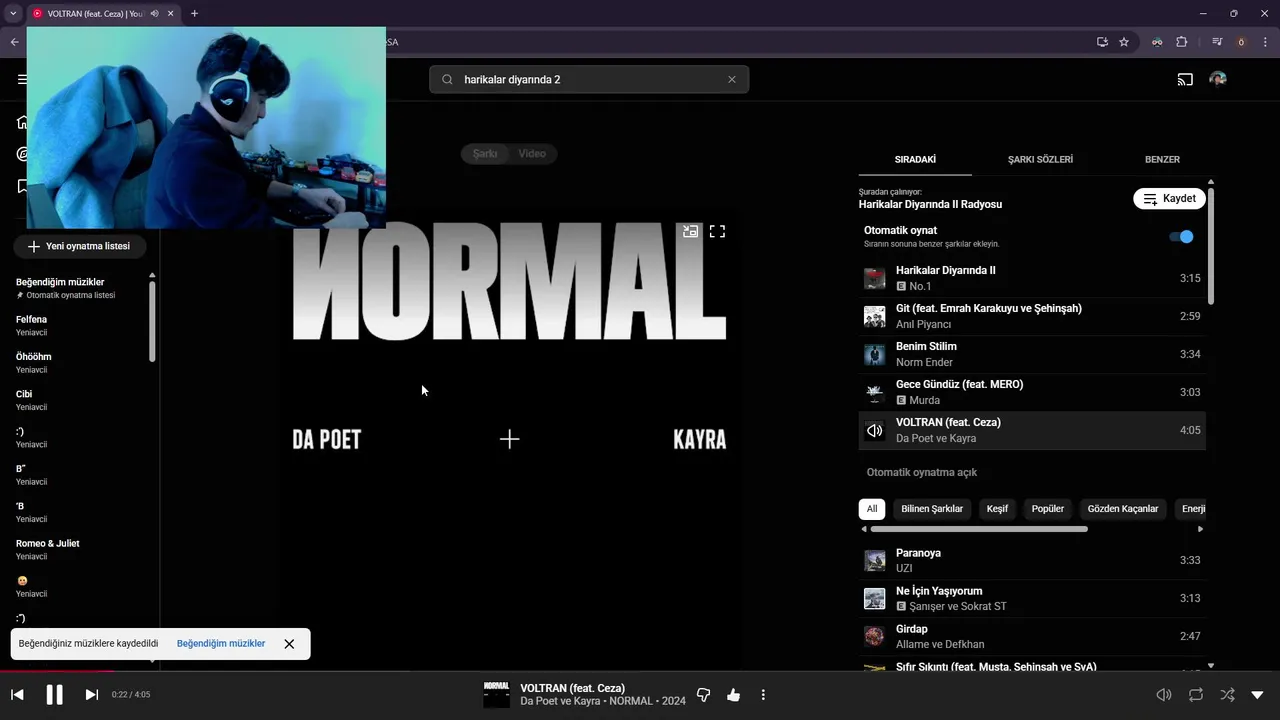Screen dimensions: 1280x720
Task: Toggle the thumbs up like button
Action: coord(733,694)
